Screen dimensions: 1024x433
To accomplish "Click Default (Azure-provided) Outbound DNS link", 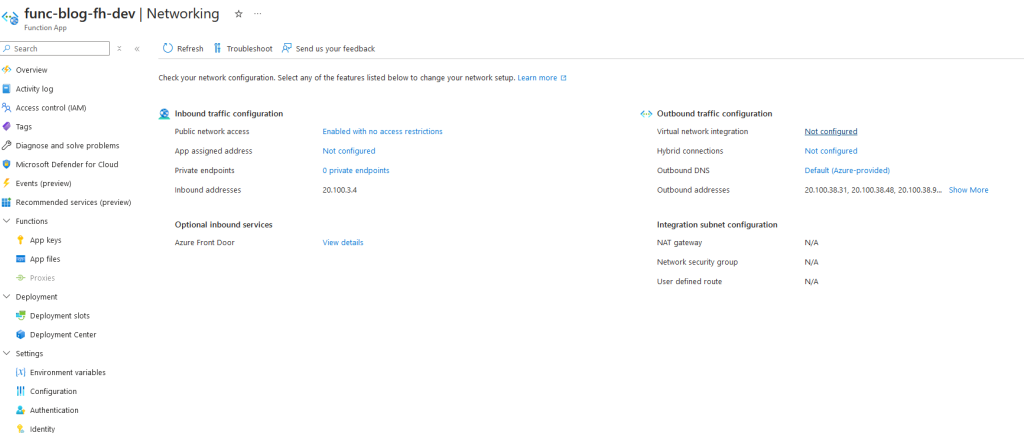I will point(847,170).
